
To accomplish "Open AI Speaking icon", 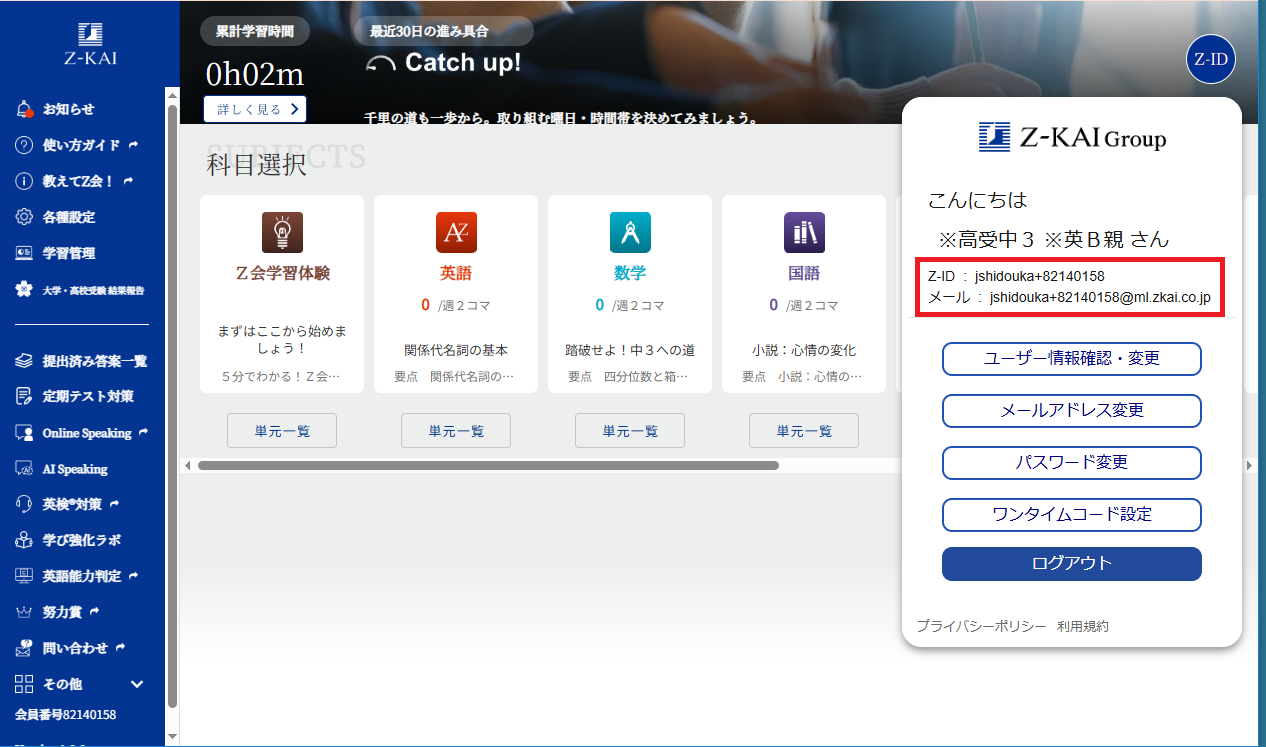I will (25, 469).
